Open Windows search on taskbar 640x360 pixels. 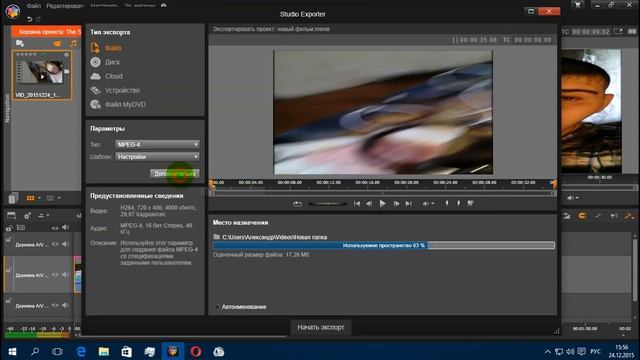35,351
